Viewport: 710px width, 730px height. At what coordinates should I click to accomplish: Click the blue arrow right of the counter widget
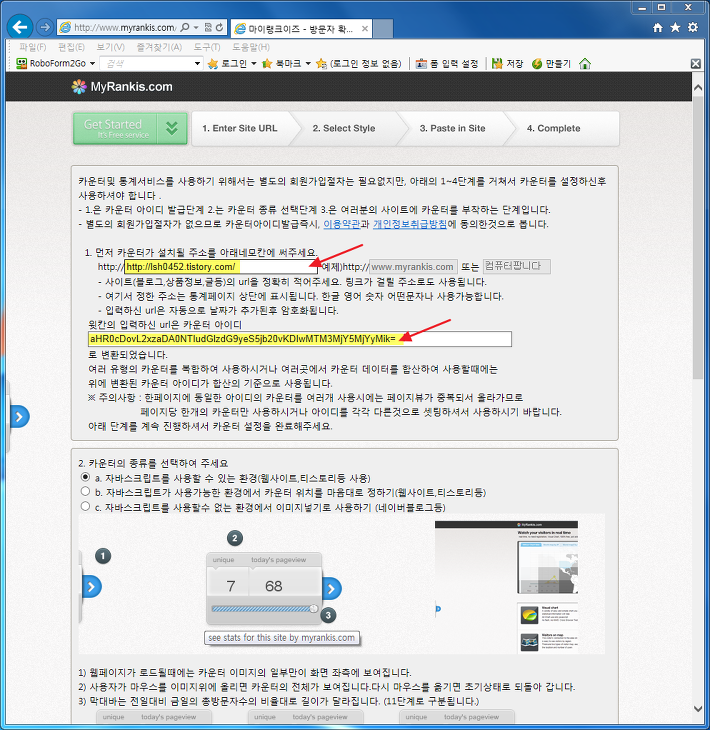[331, 589]
